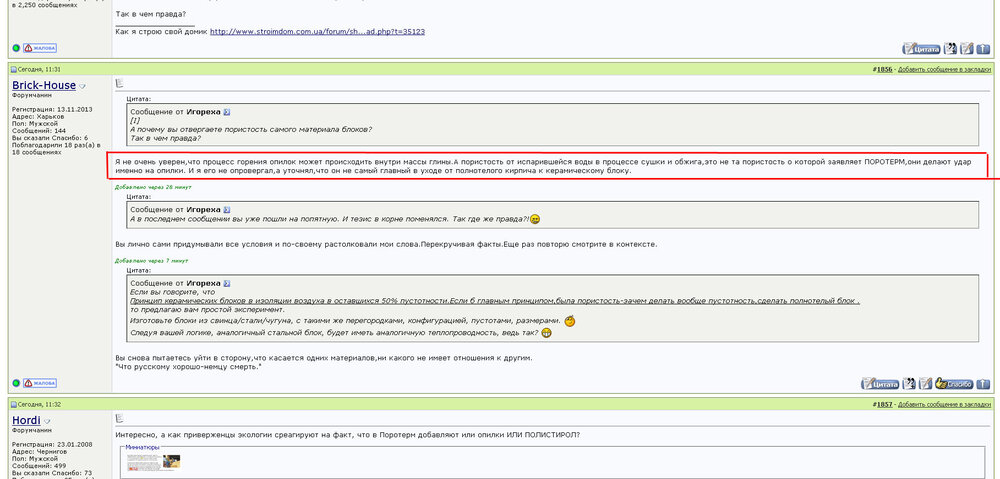Click green online status dot in Brick-House post

point(16,383)
